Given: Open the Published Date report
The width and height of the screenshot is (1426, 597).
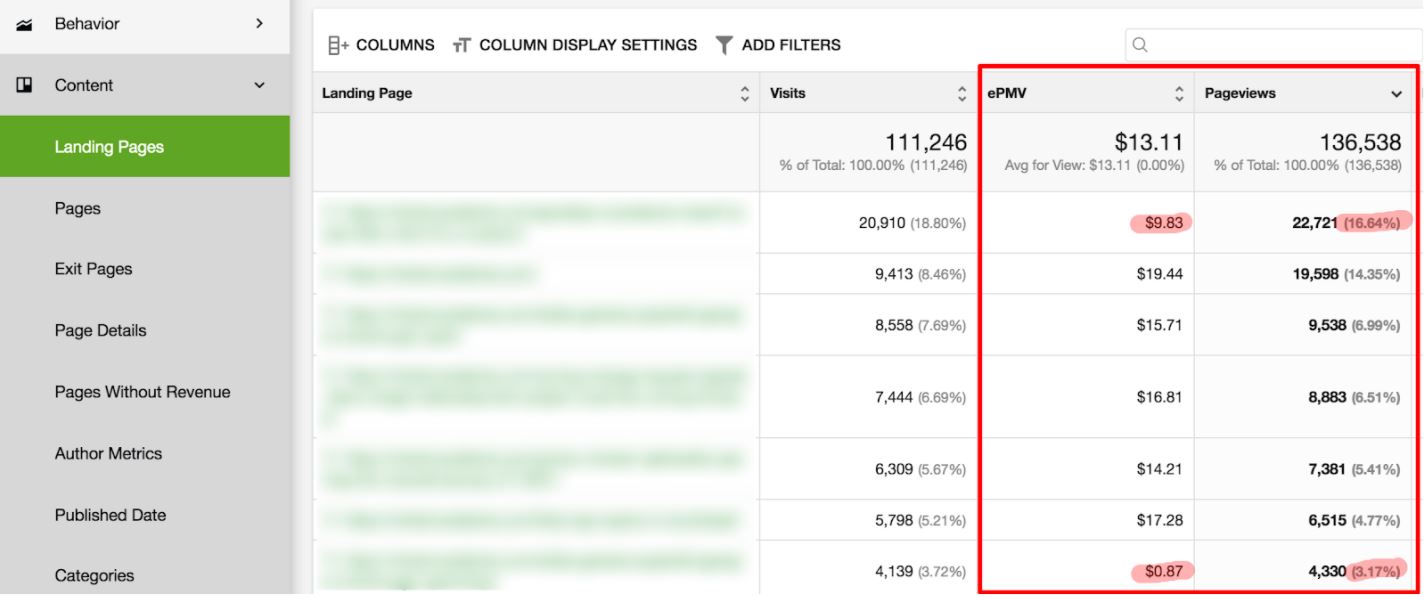Looking at the screenshot, I should [x=110, y=515].
